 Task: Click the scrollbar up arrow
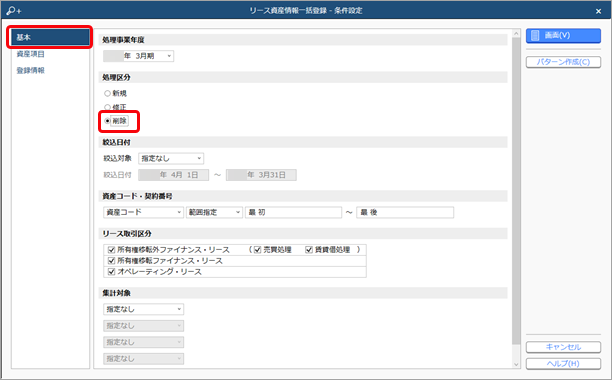click(x=516, y=34)
